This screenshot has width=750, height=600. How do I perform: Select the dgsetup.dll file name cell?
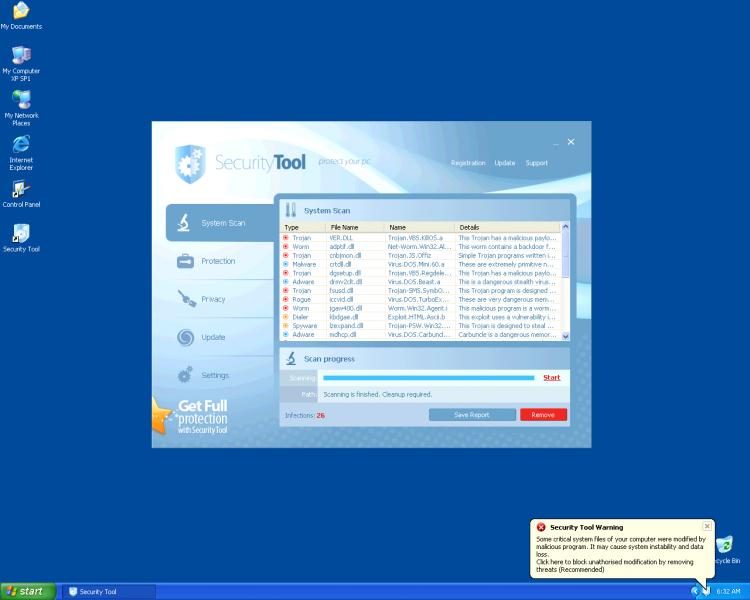point(345,273)
